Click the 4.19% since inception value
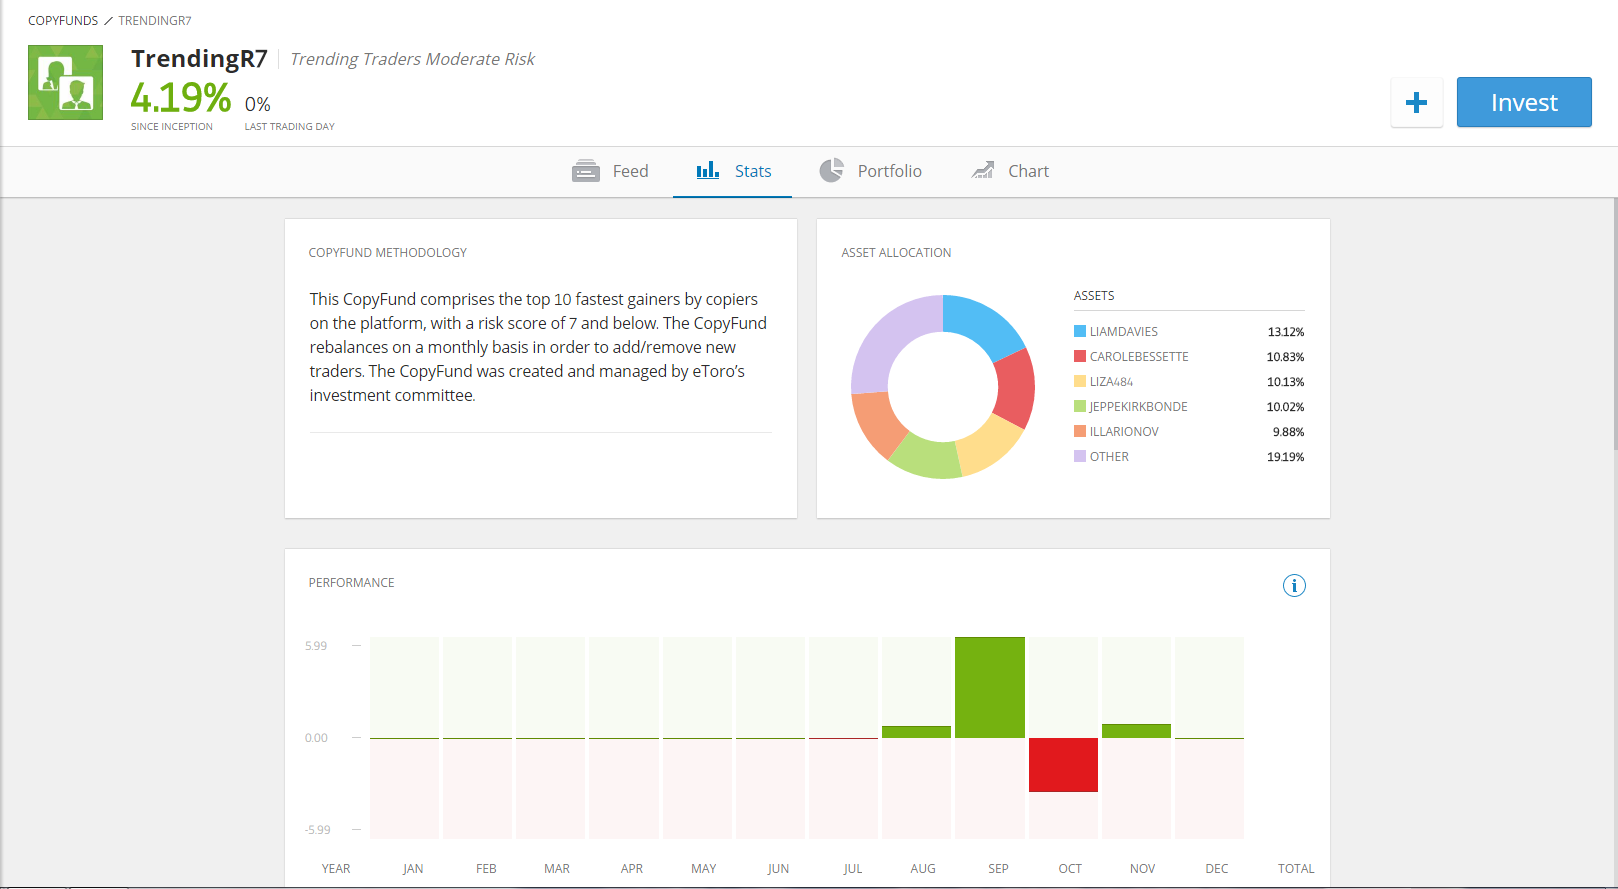The height and width of the screenshot is (889, 1618). [181, 98]
